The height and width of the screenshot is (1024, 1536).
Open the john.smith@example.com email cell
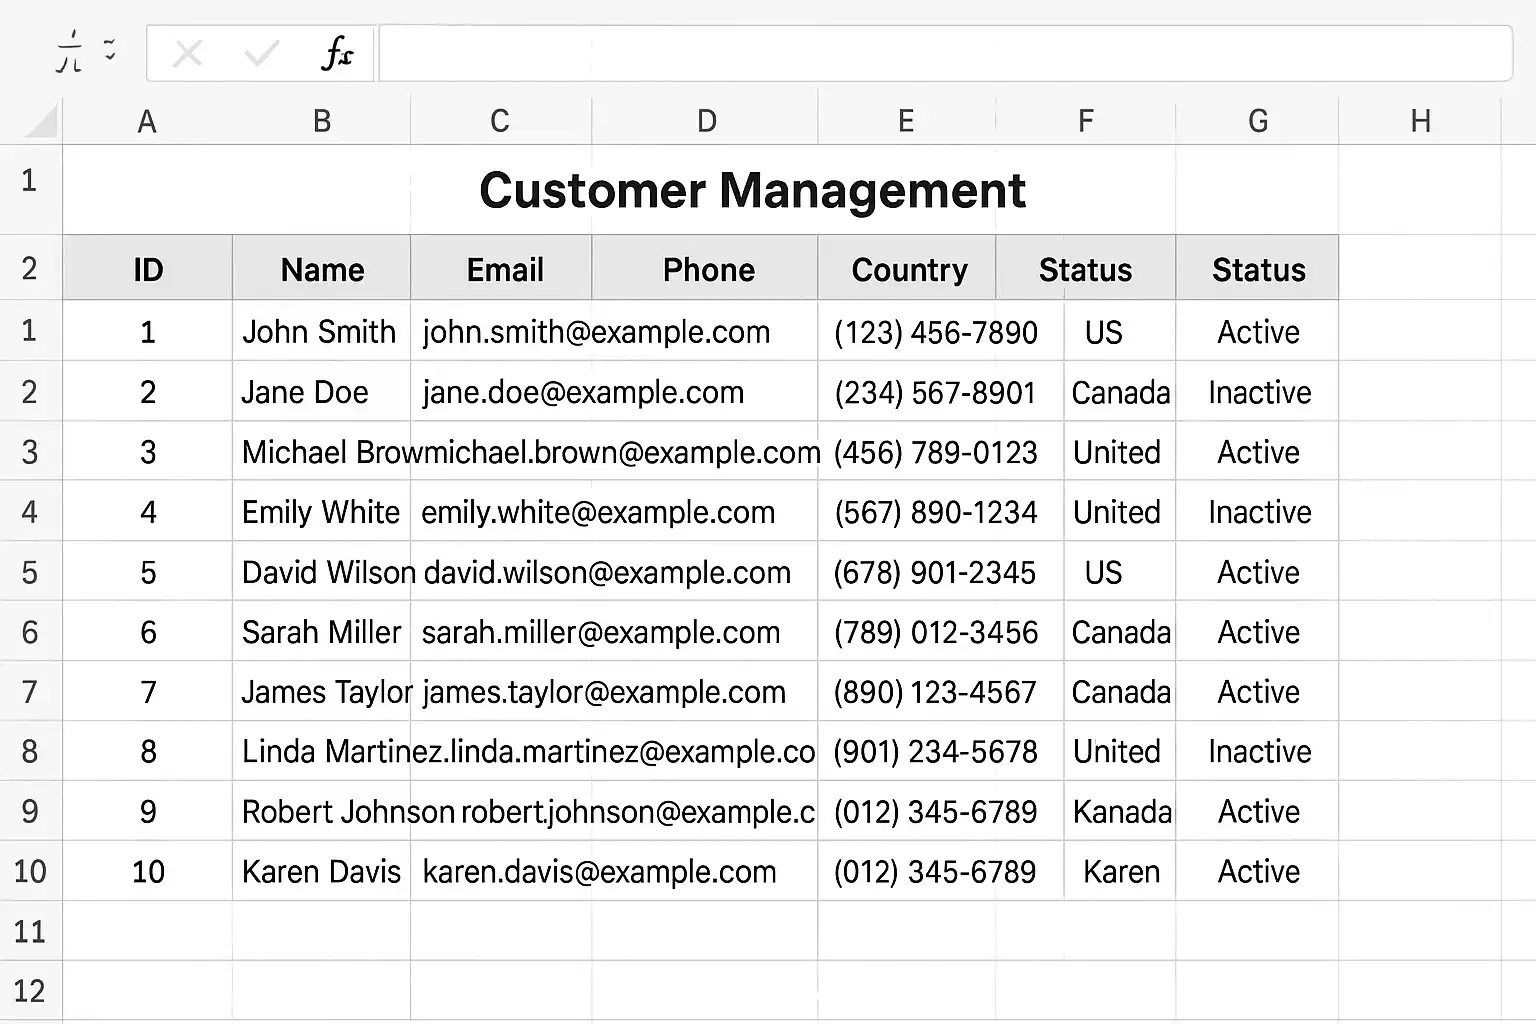[596, 332]
